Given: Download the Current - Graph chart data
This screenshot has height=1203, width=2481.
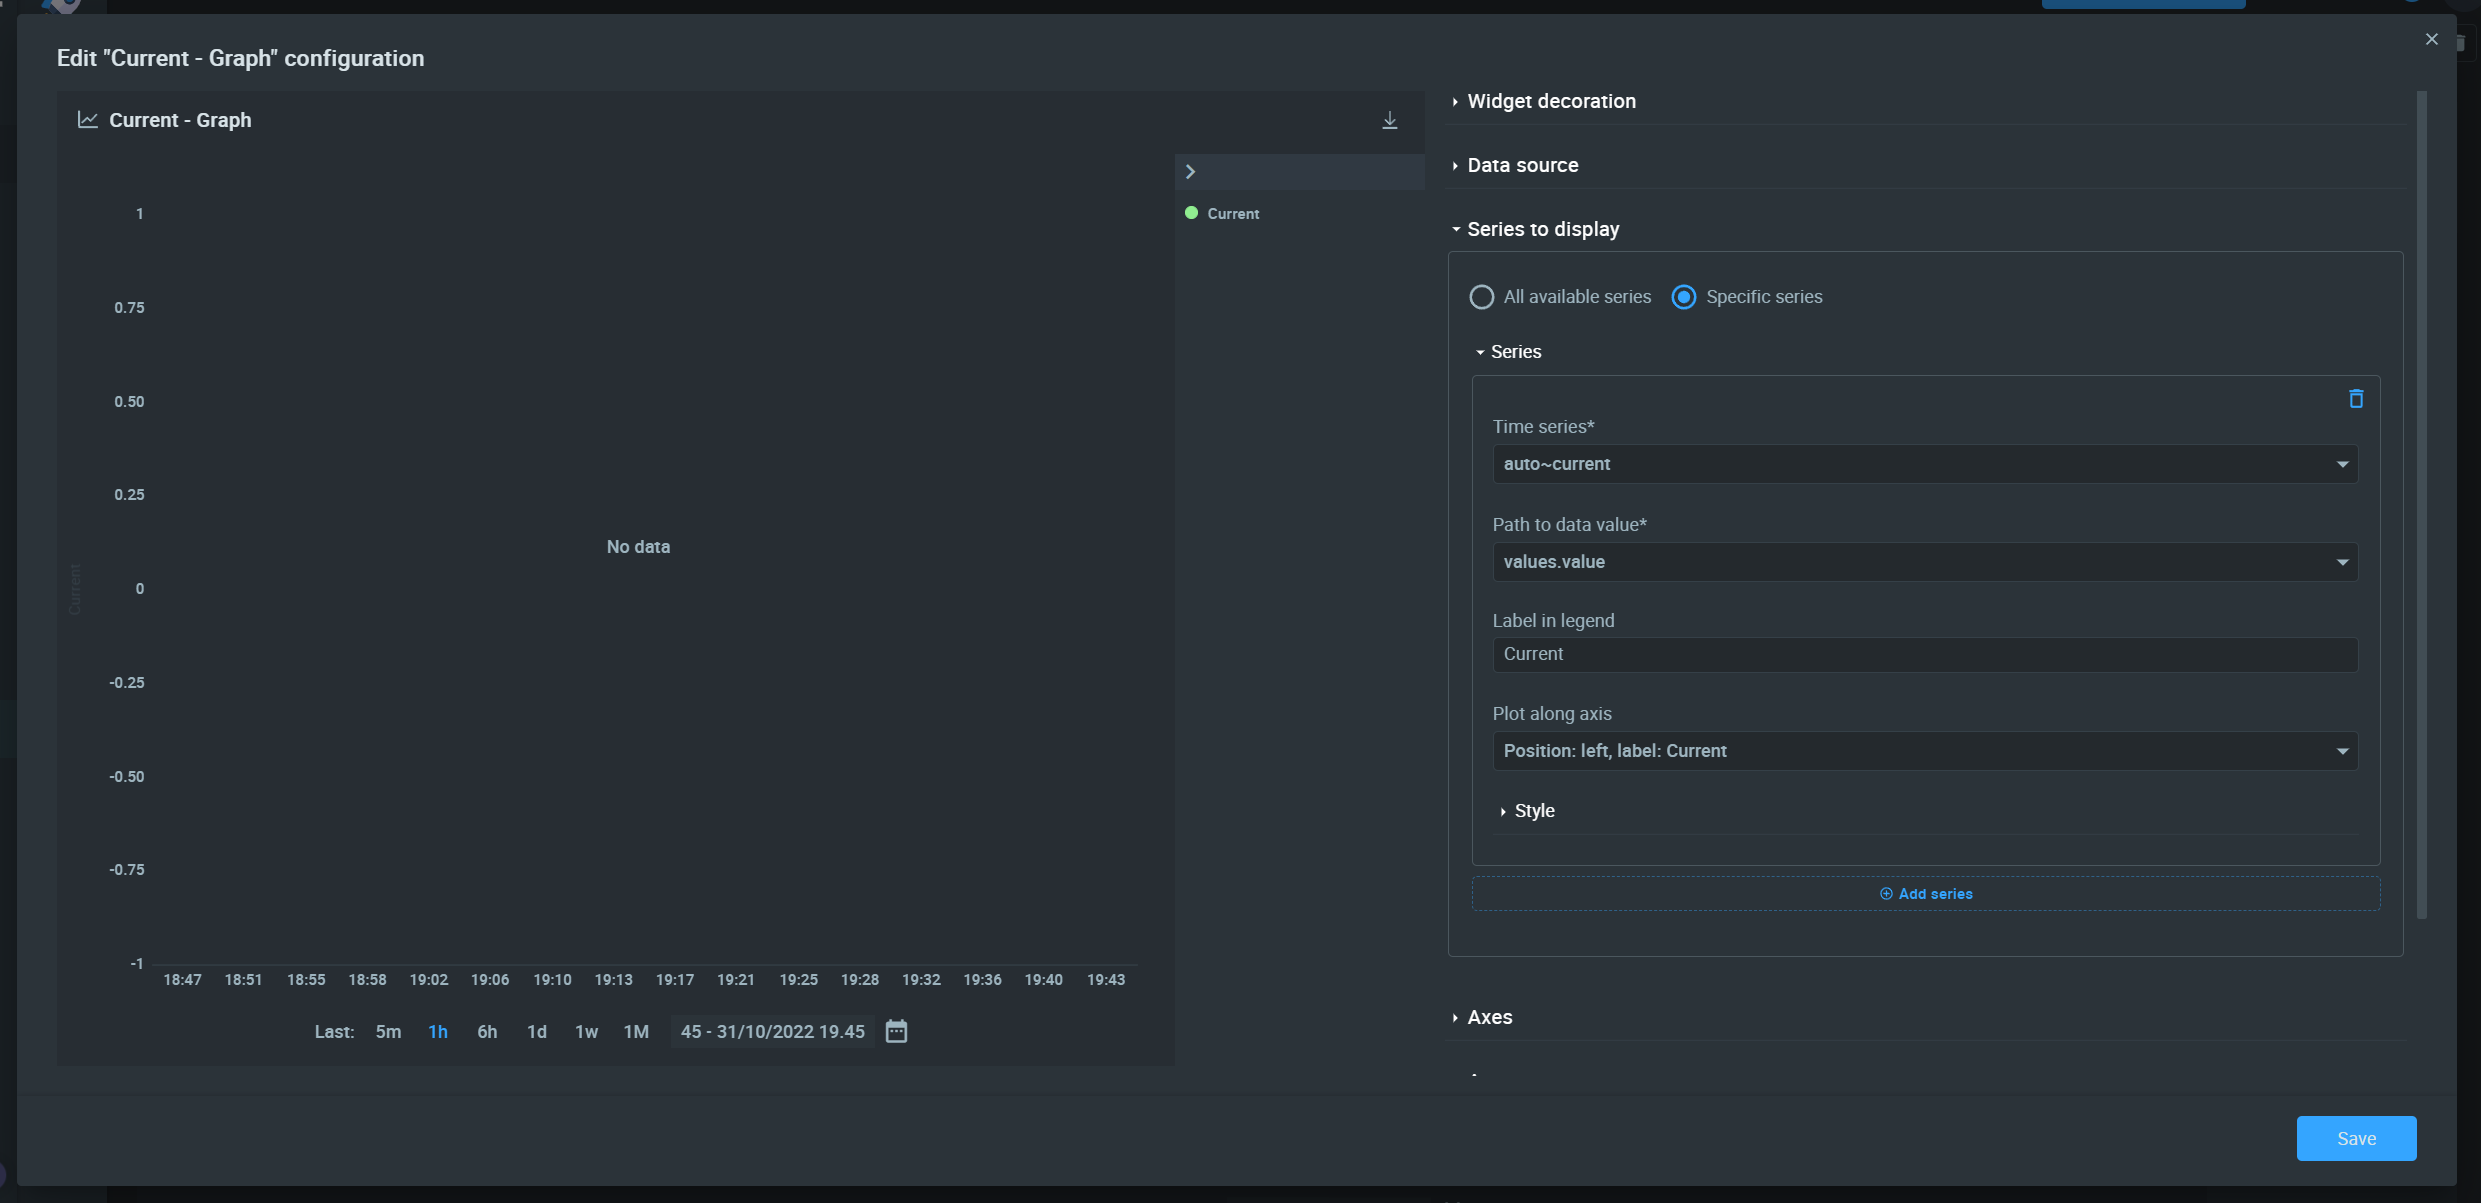Looking at the screenshot, I should point(1389,120).
